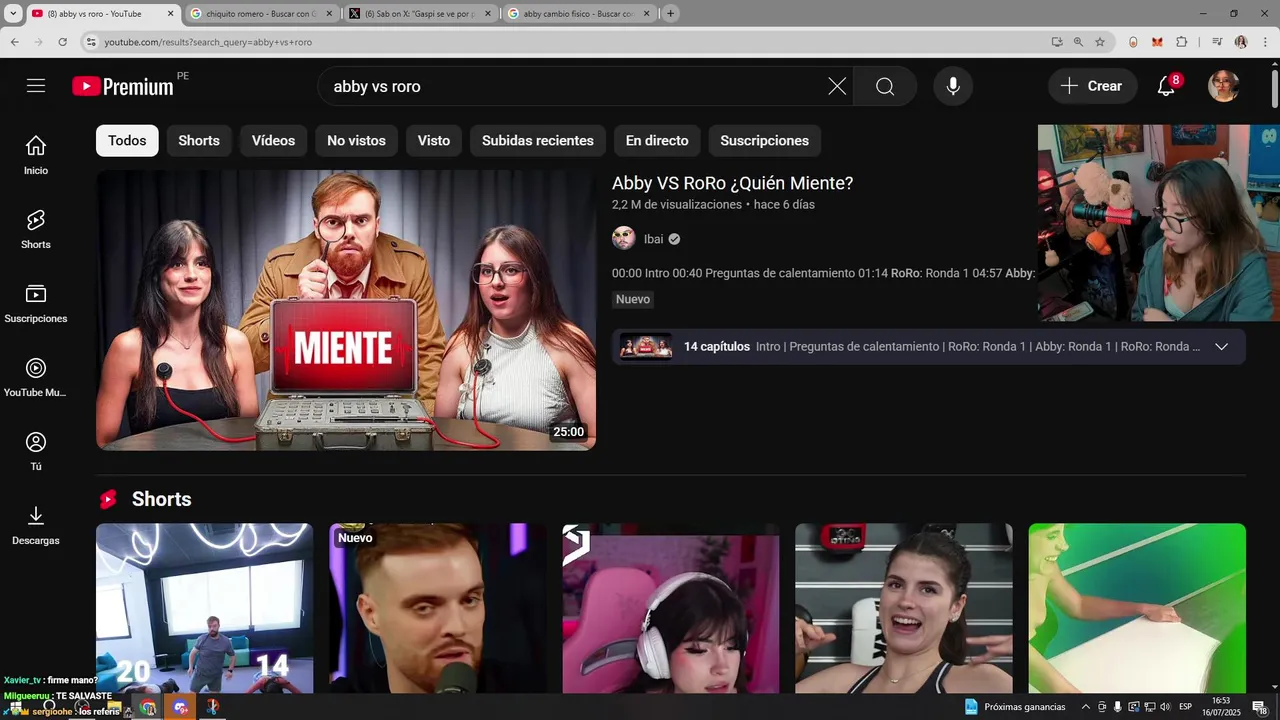The height and width of the screenshot is (720, 1280).
Task: Open the Crear upload menu
Action: click(x=1092, y=86)
